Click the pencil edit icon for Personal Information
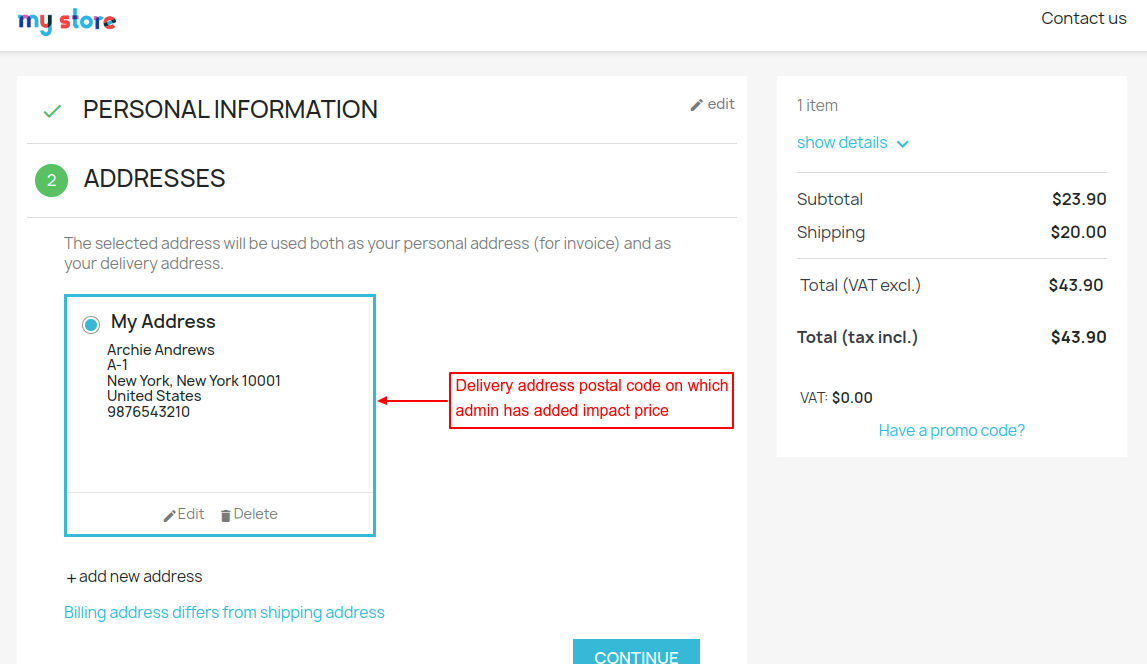The image size is (1147, 664). [697, 105]
